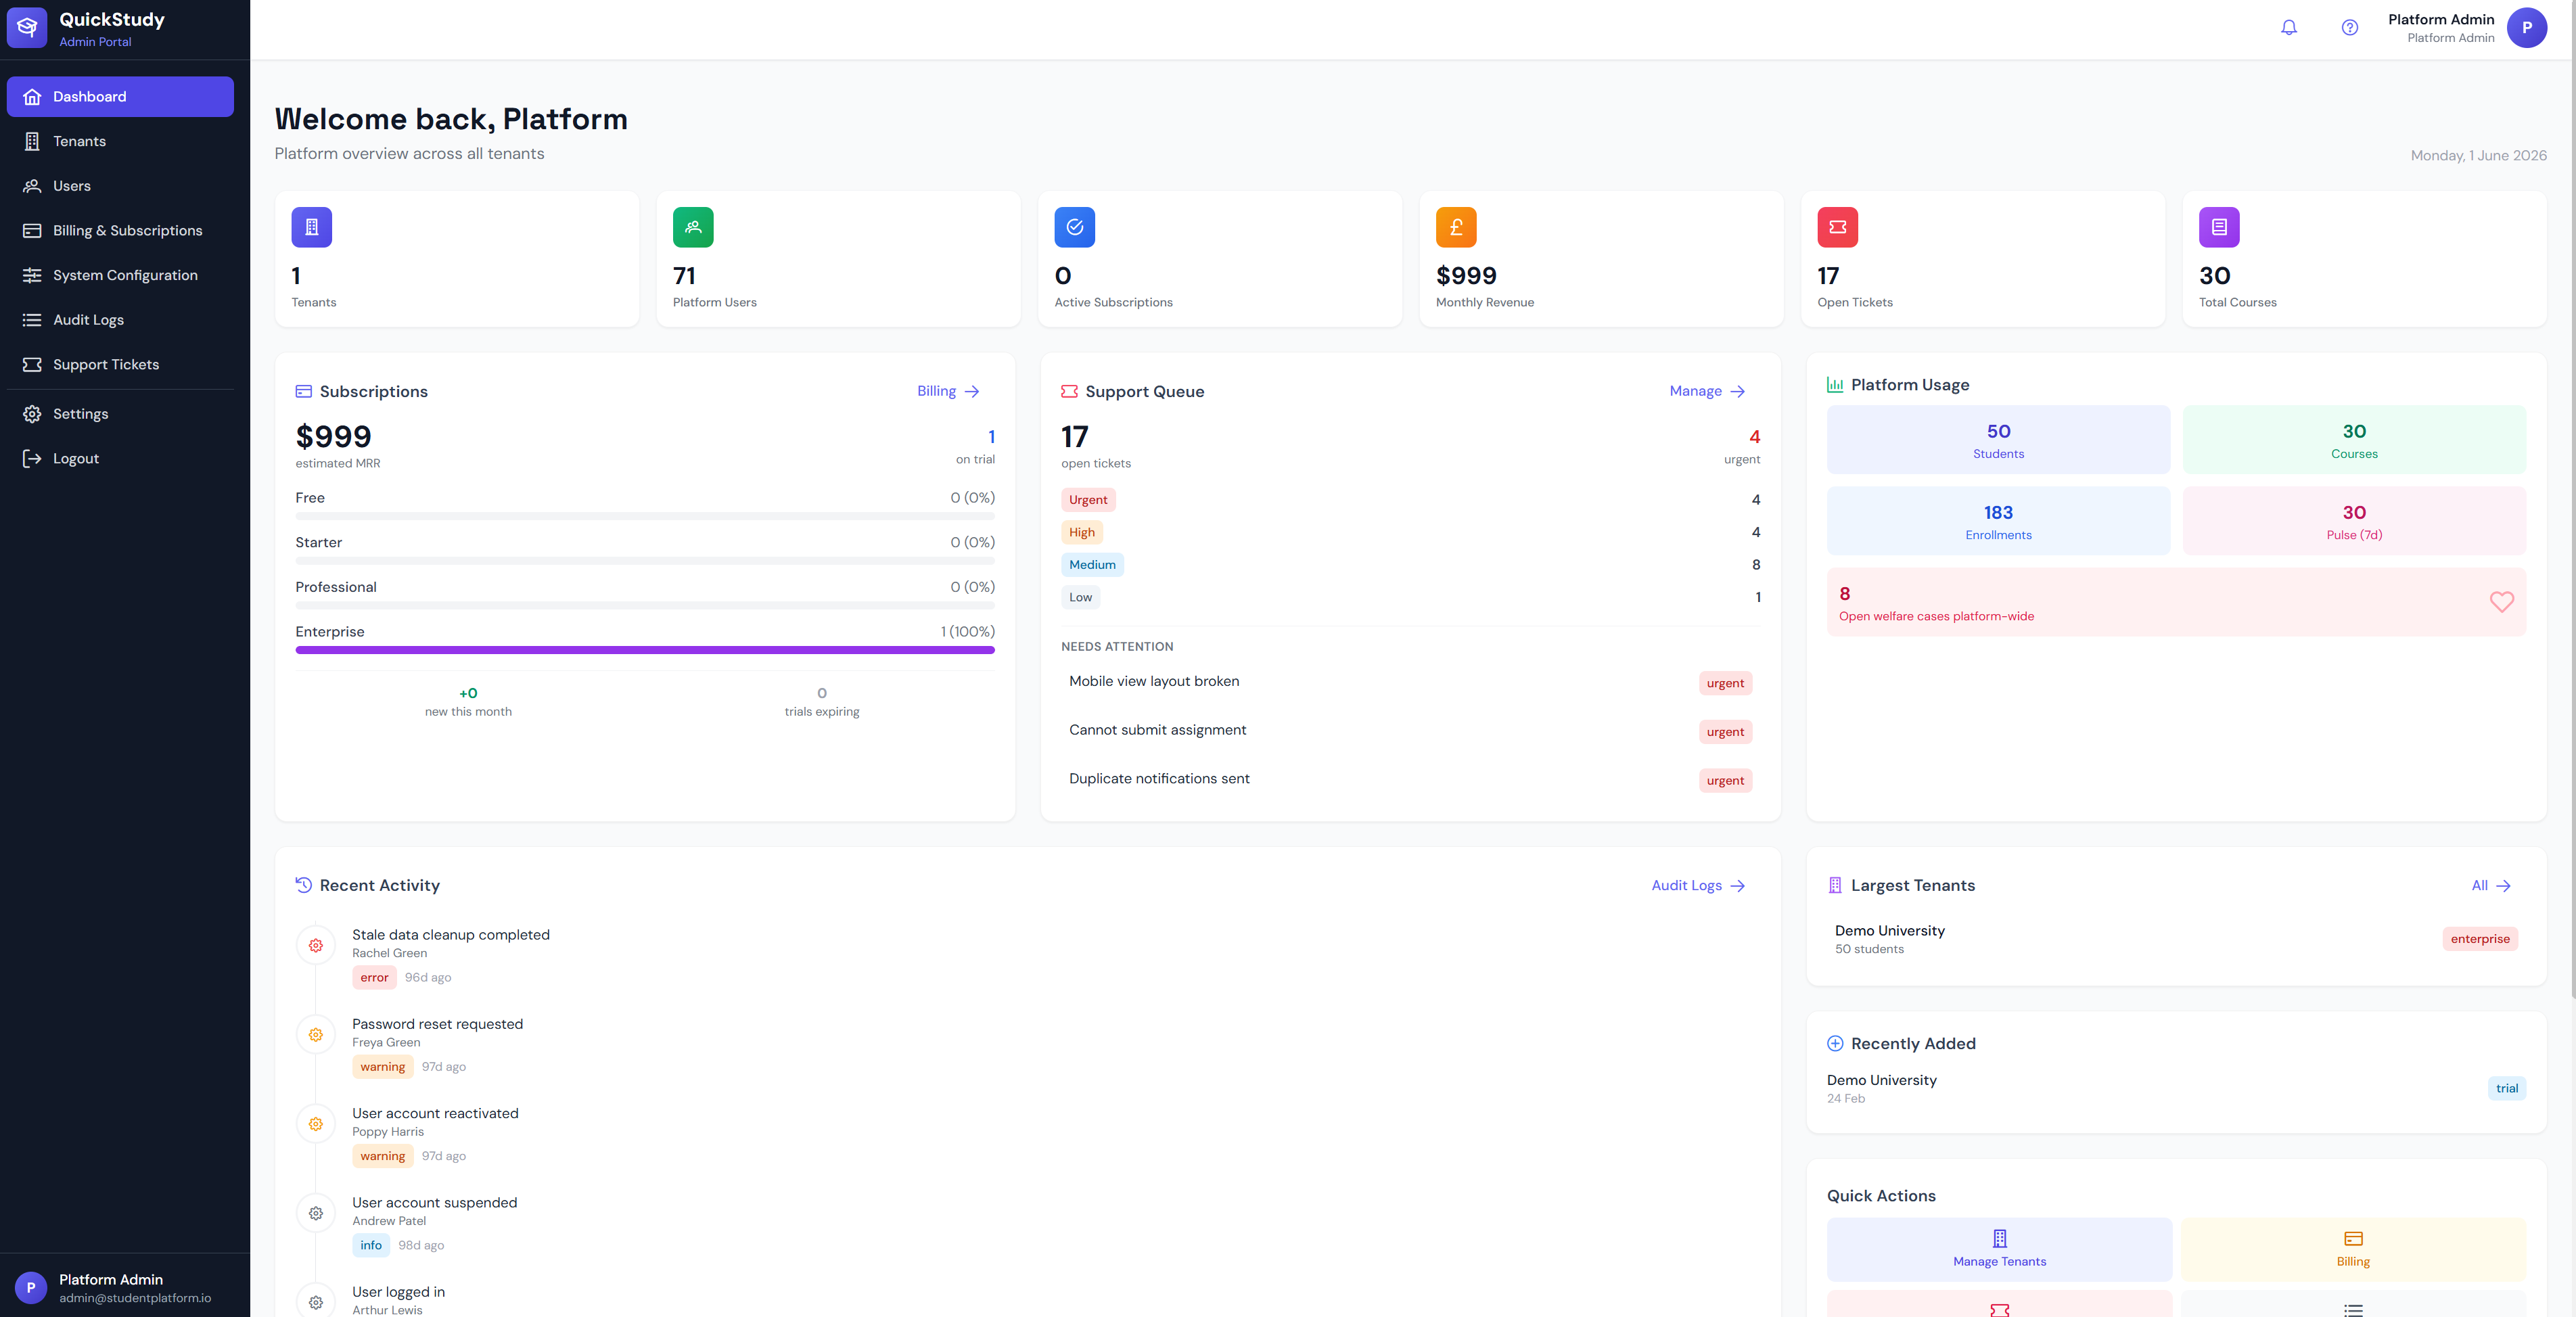Click the High priority badge
2576x1317 pixels.
pyautogui.click(x=1082, y=533)
